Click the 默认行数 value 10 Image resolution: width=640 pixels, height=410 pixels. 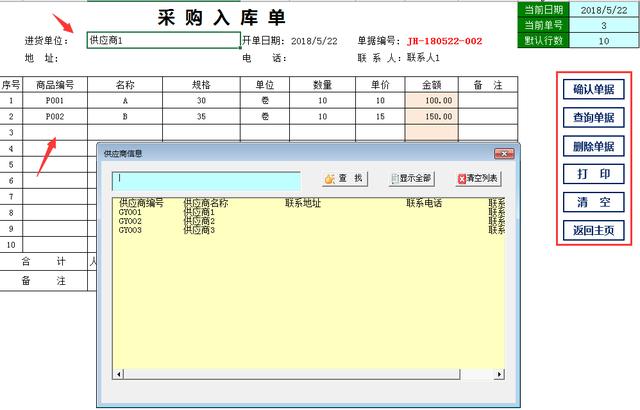click(604, 41)
